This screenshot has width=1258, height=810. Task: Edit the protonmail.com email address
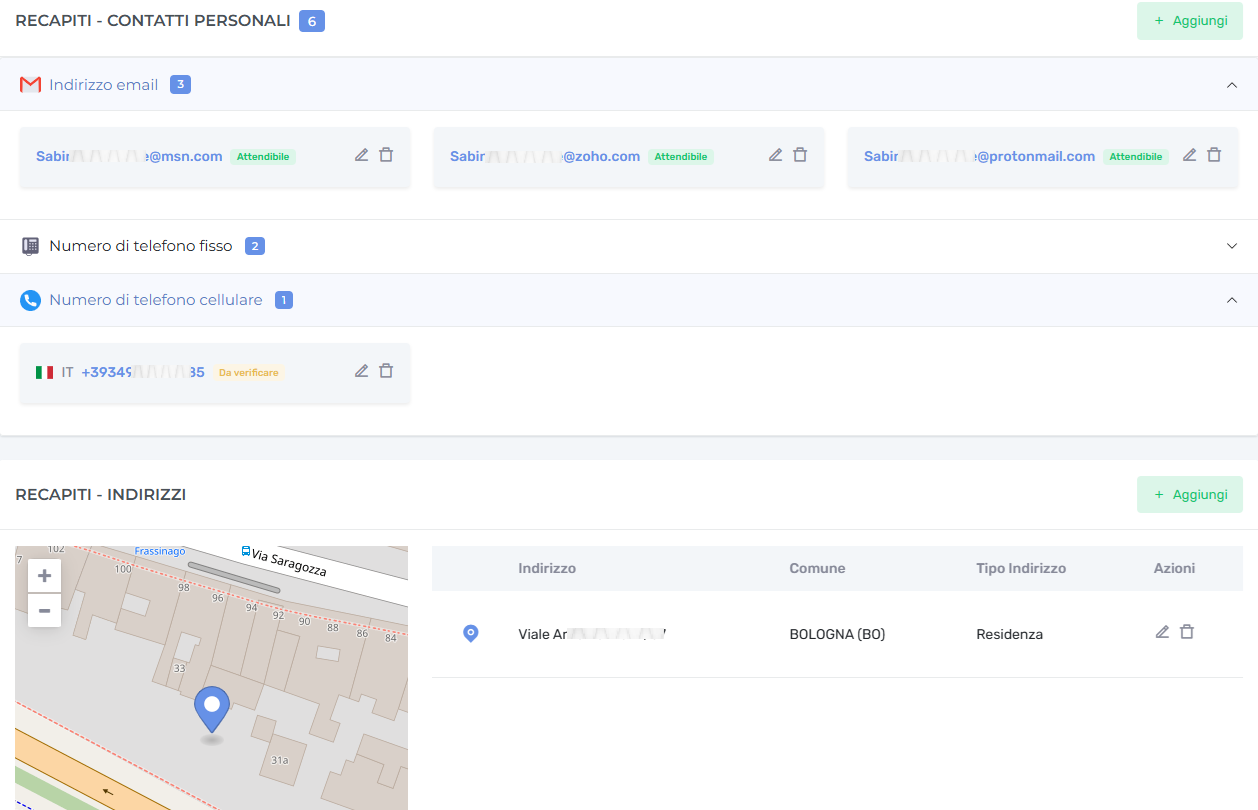pyautogui.click(x=1189, y=155)
